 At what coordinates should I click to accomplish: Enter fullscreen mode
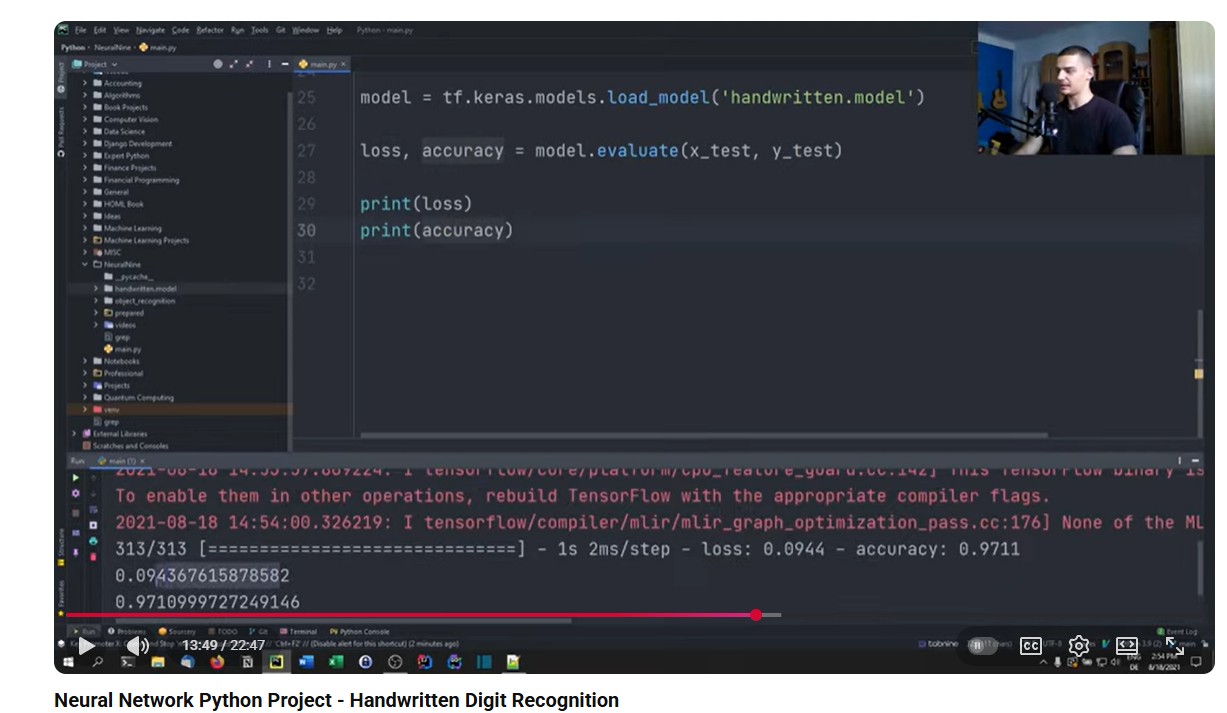point(1175,646)
